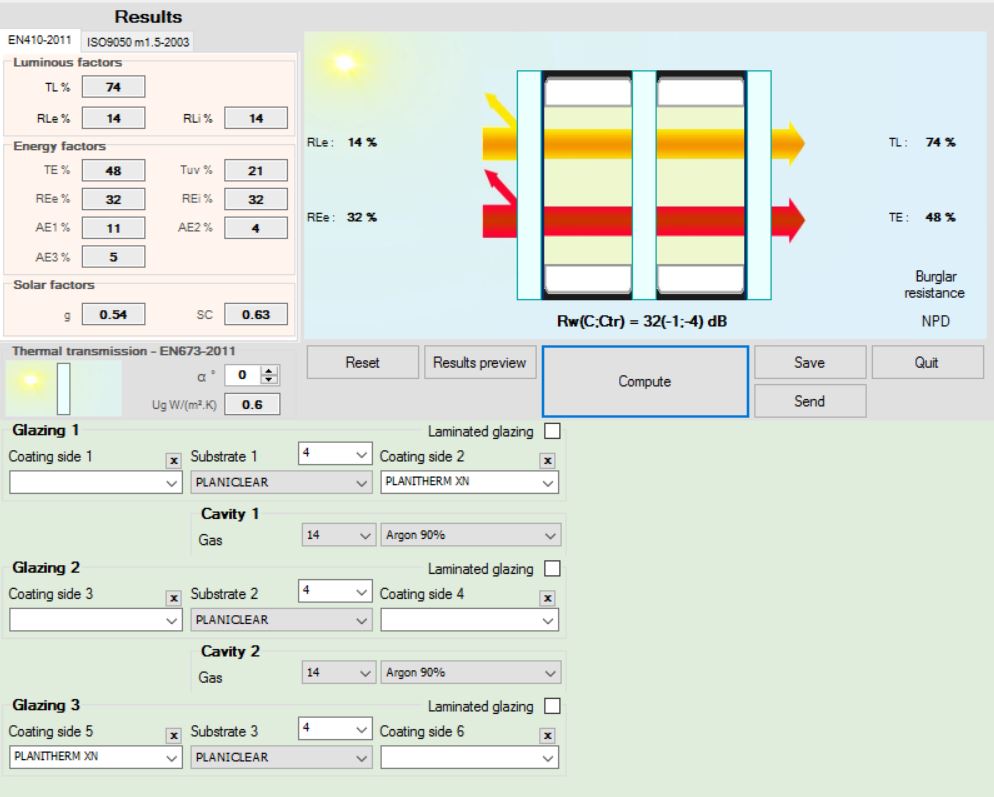The image size is (994, 797).
Task: Enable Laminated glazing for Glazing 2
Action: (x=552, y=569)
